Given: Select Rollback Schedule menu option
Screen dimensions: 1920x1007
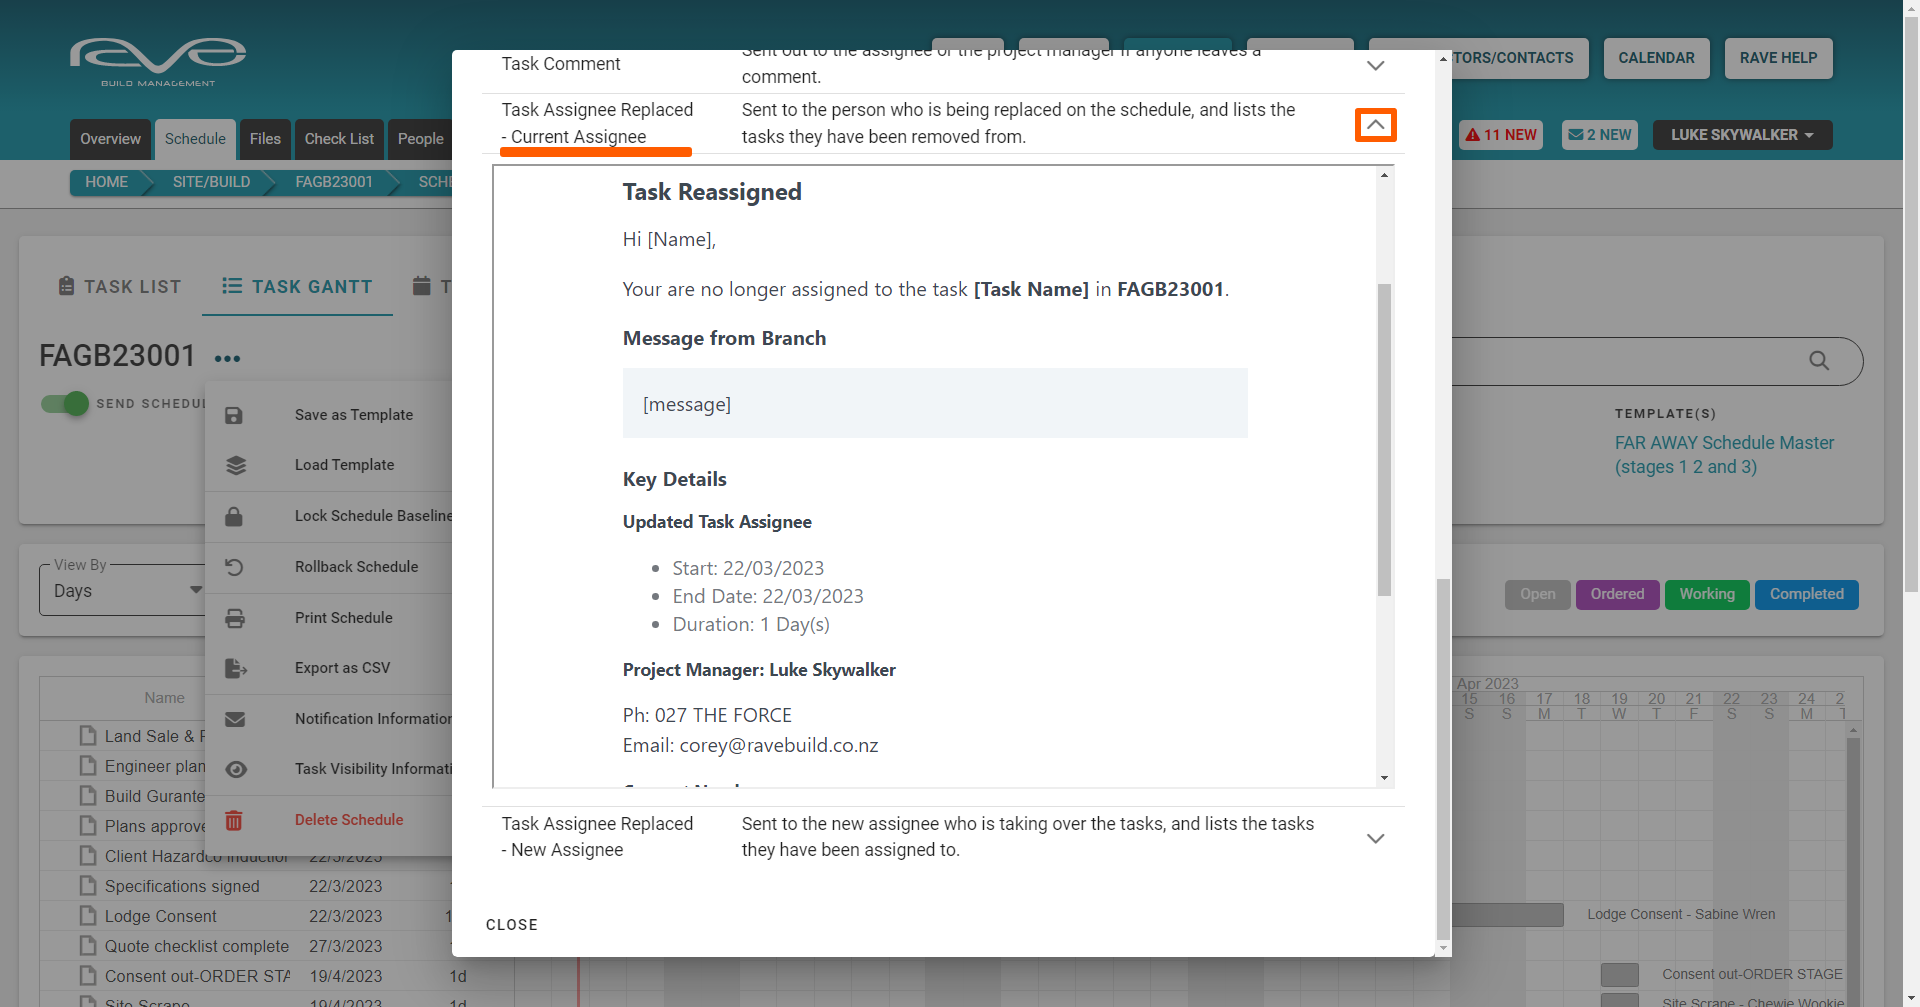Looking at the screenshot, I should click(357, 567).
